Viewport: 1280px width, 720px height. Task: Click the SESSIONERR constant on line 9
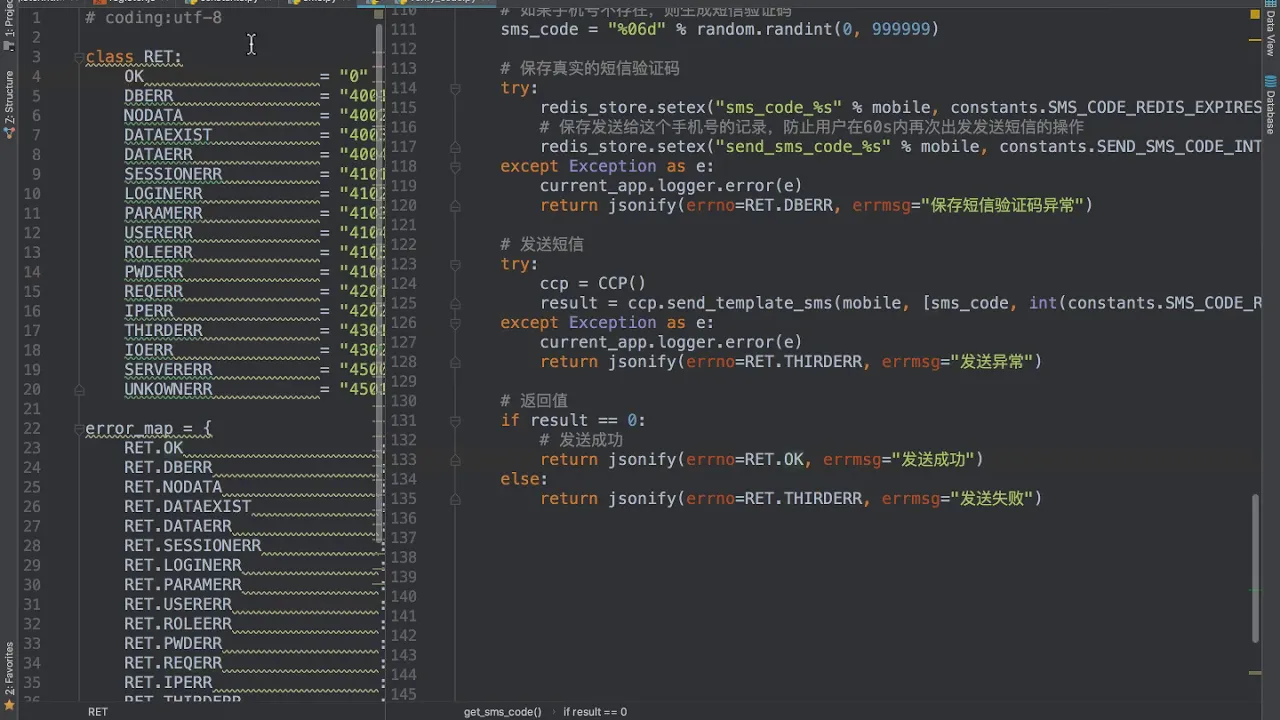[173, 174]
